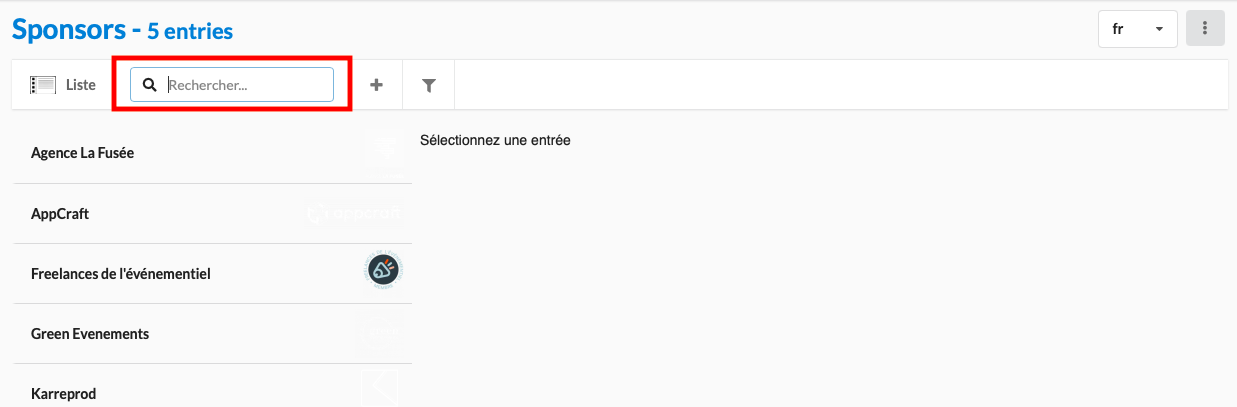Click the magnifying glass search icon
The height and width of the screenshot is (407, 1237).
pyautogui.click(x=150, y=85)
